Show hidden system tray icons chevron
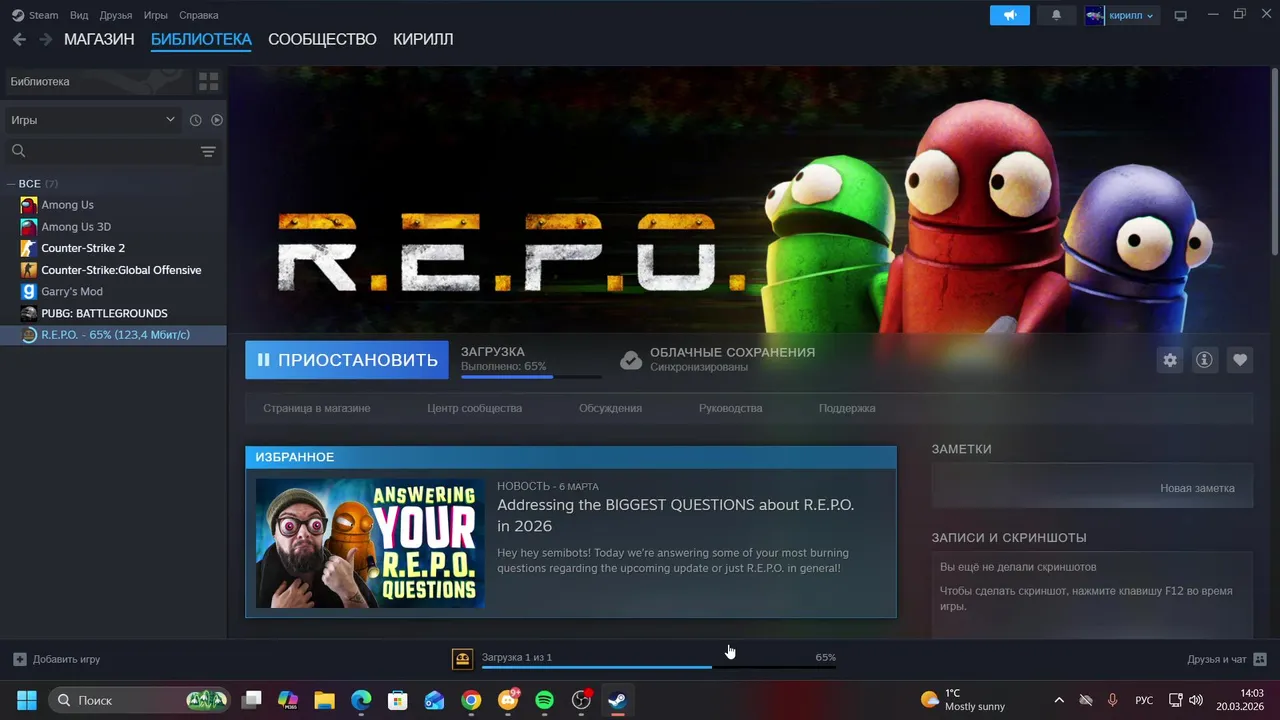This screenshot has width=1280, height=720. point(1059,700)
